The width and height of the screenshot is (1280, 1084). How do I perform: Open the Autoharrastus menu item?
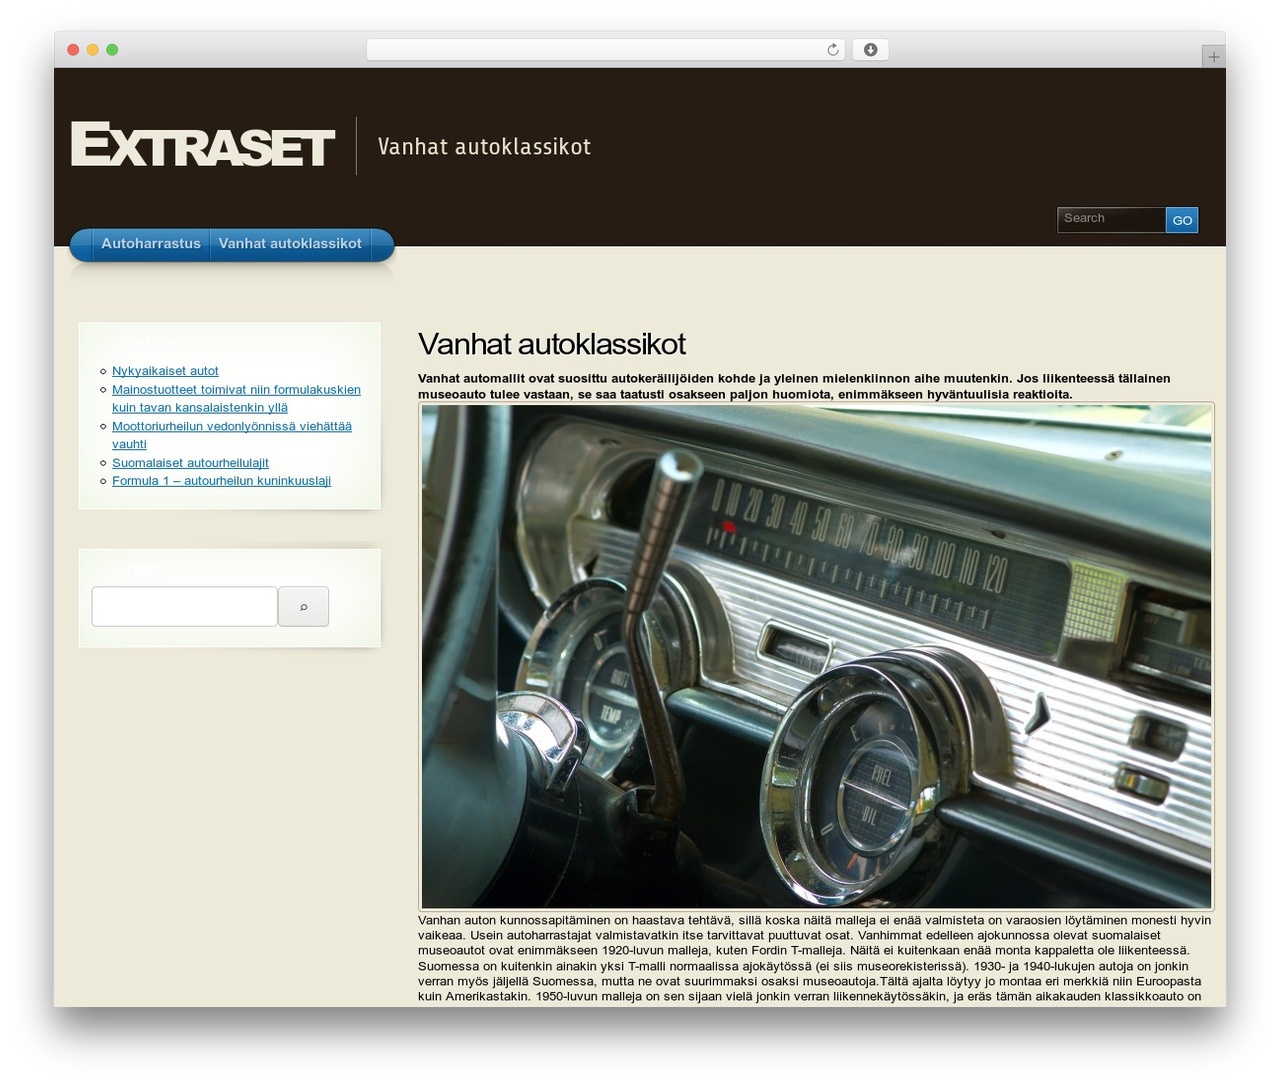pos(151,244)
